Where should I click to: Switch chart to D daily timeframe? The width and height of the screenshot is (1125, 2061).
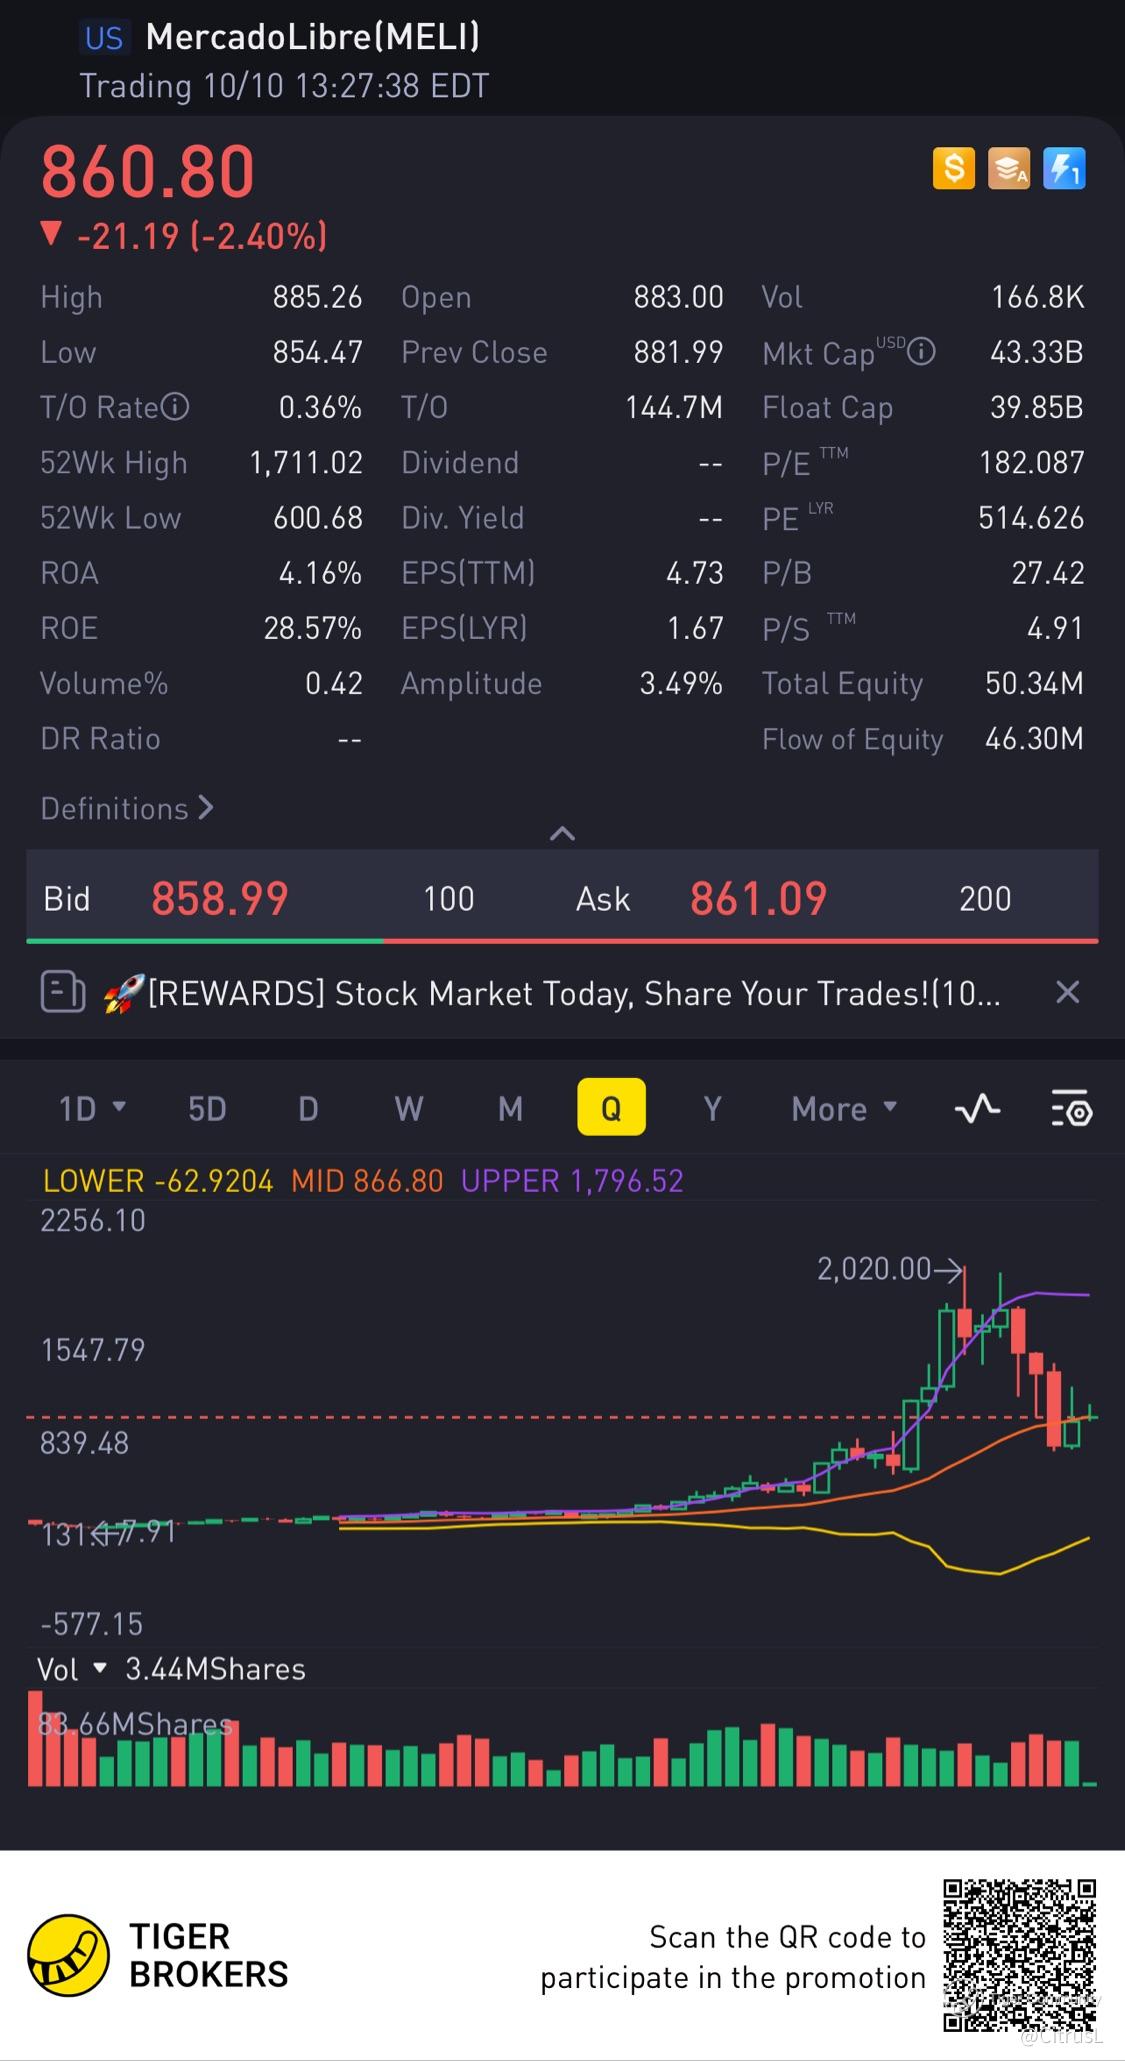(x=308, y=1108)
